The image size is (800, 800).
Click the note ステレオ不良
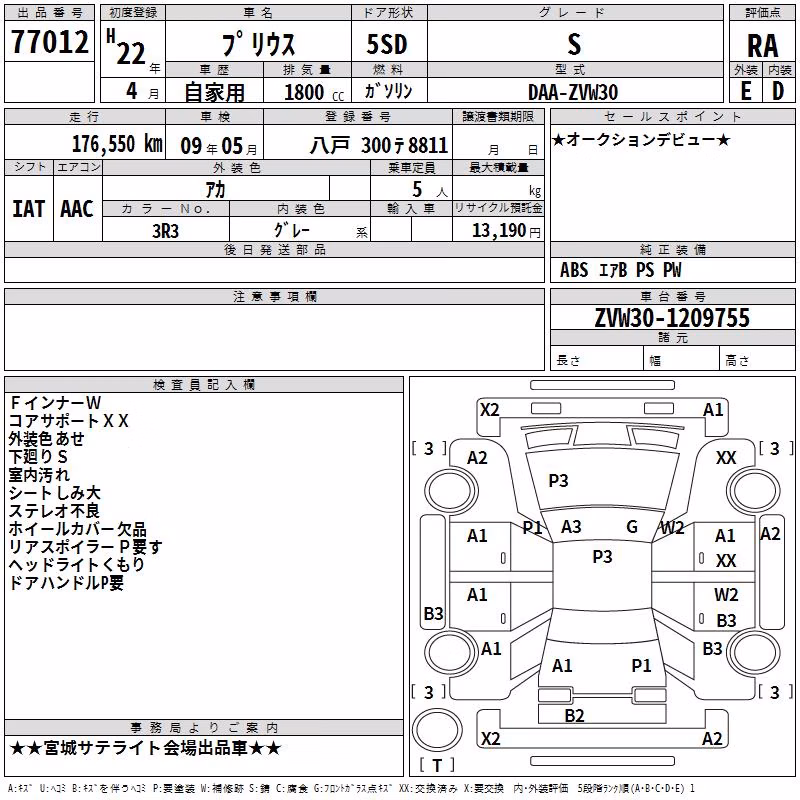point(54,510)
